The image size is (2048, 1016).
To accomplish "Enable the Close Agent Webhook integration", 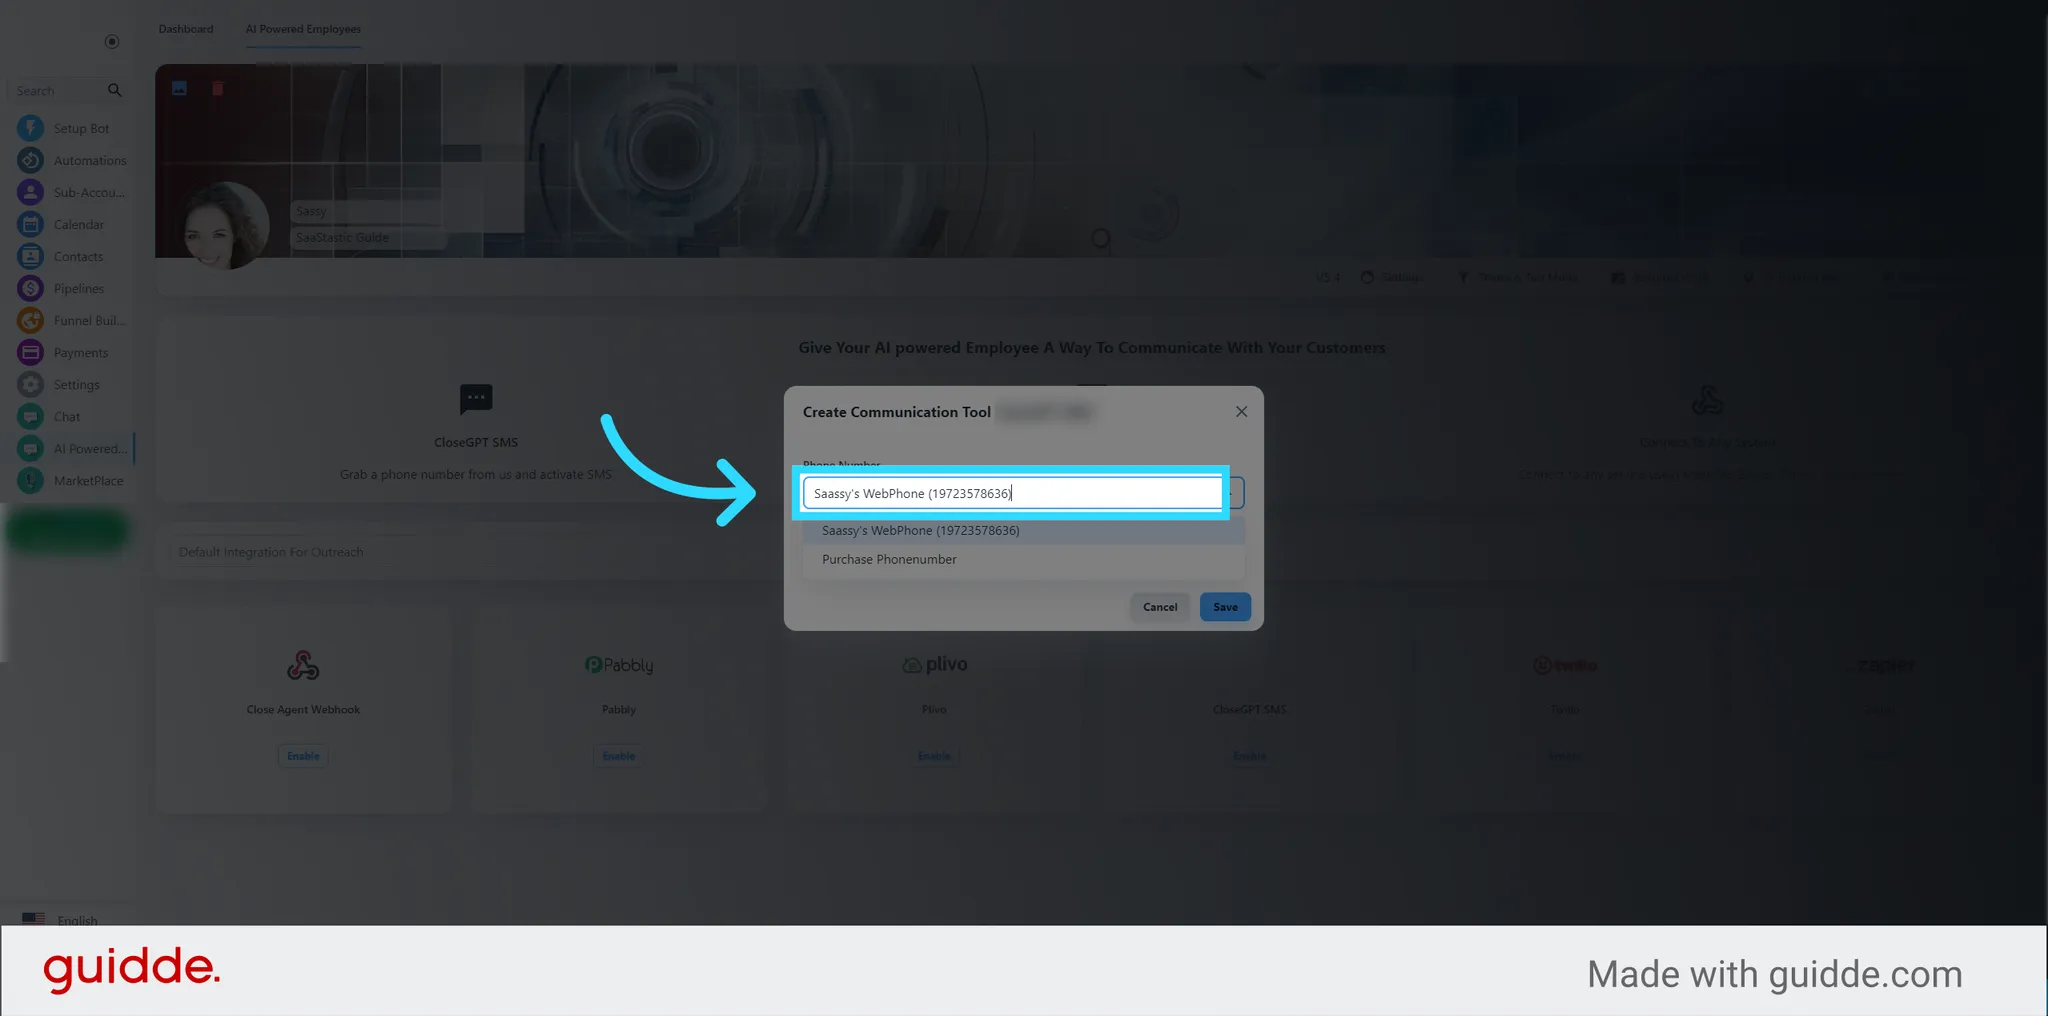I will 303,756.
